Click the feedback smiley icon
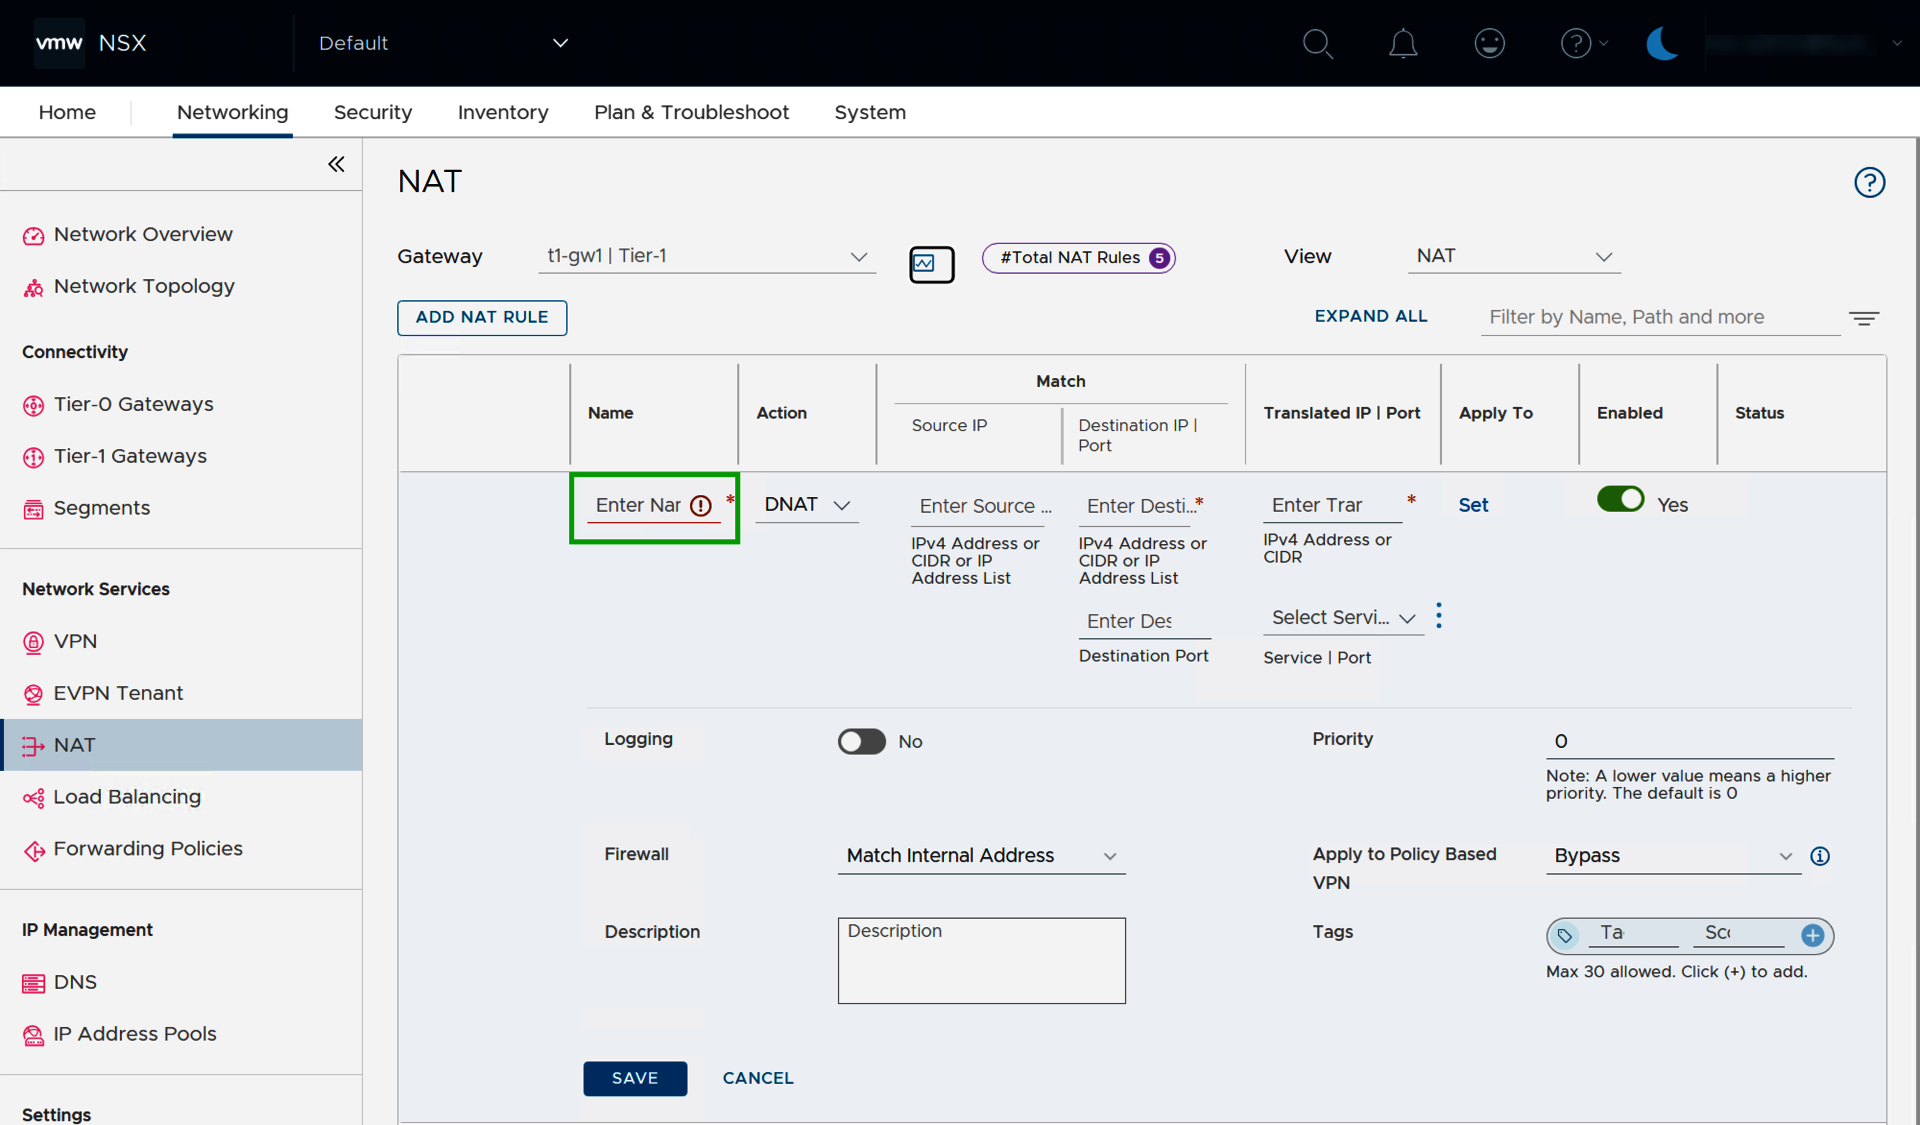The width and height of the screenshot is (1920, 1125). coord(1489,43)
